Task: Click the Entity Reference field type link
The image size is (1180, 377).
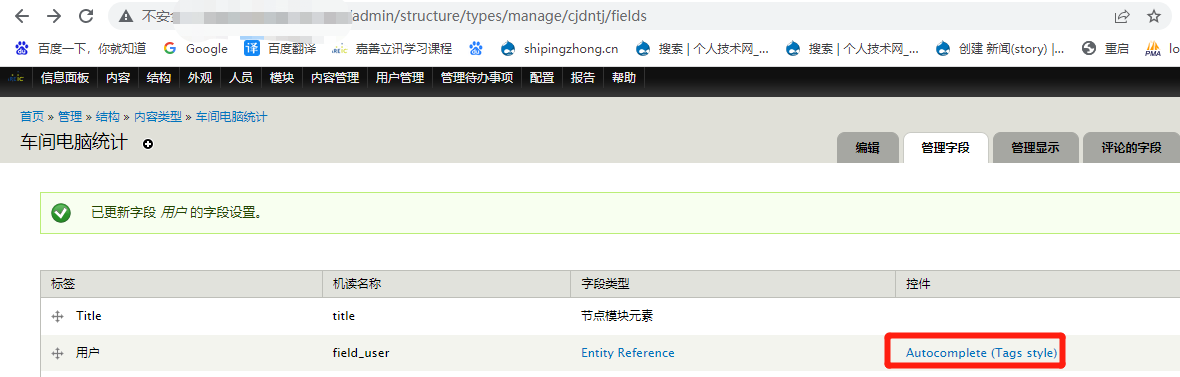Action: coord(628,353)
